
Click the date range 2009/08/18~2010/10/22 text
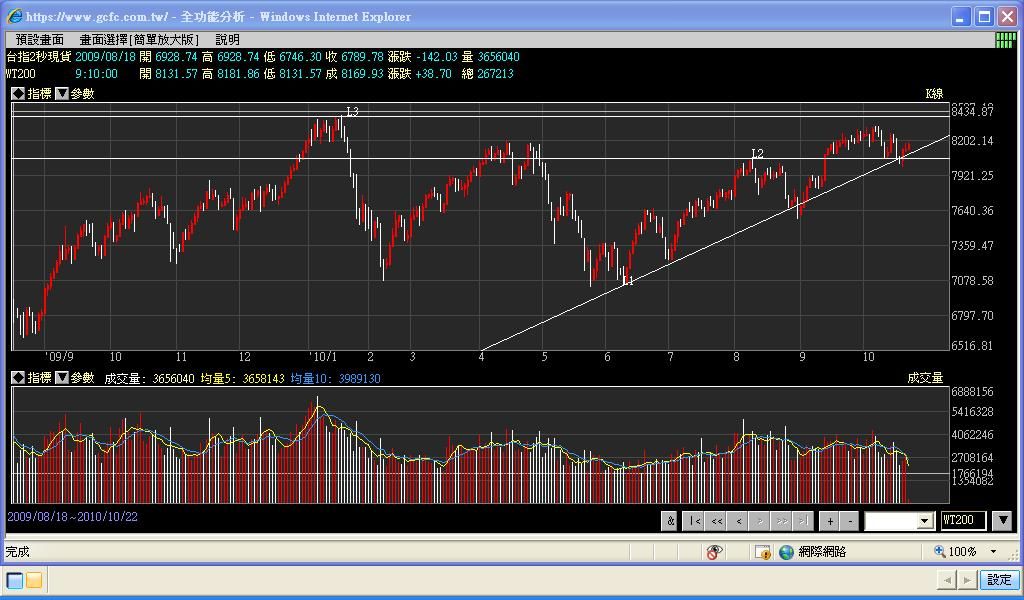coord(72,516)
